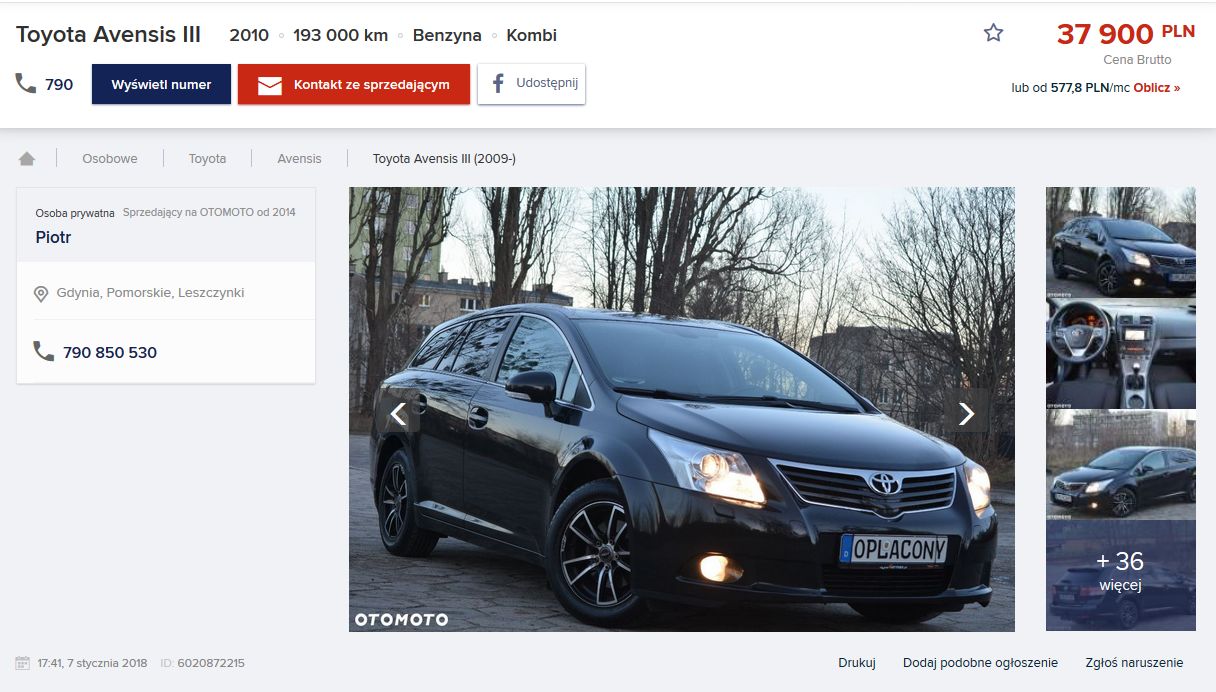This screenshot has height=692, width=1216.
Task: Click the 37 900 PLN price
Action: (x=1126, y=34)
